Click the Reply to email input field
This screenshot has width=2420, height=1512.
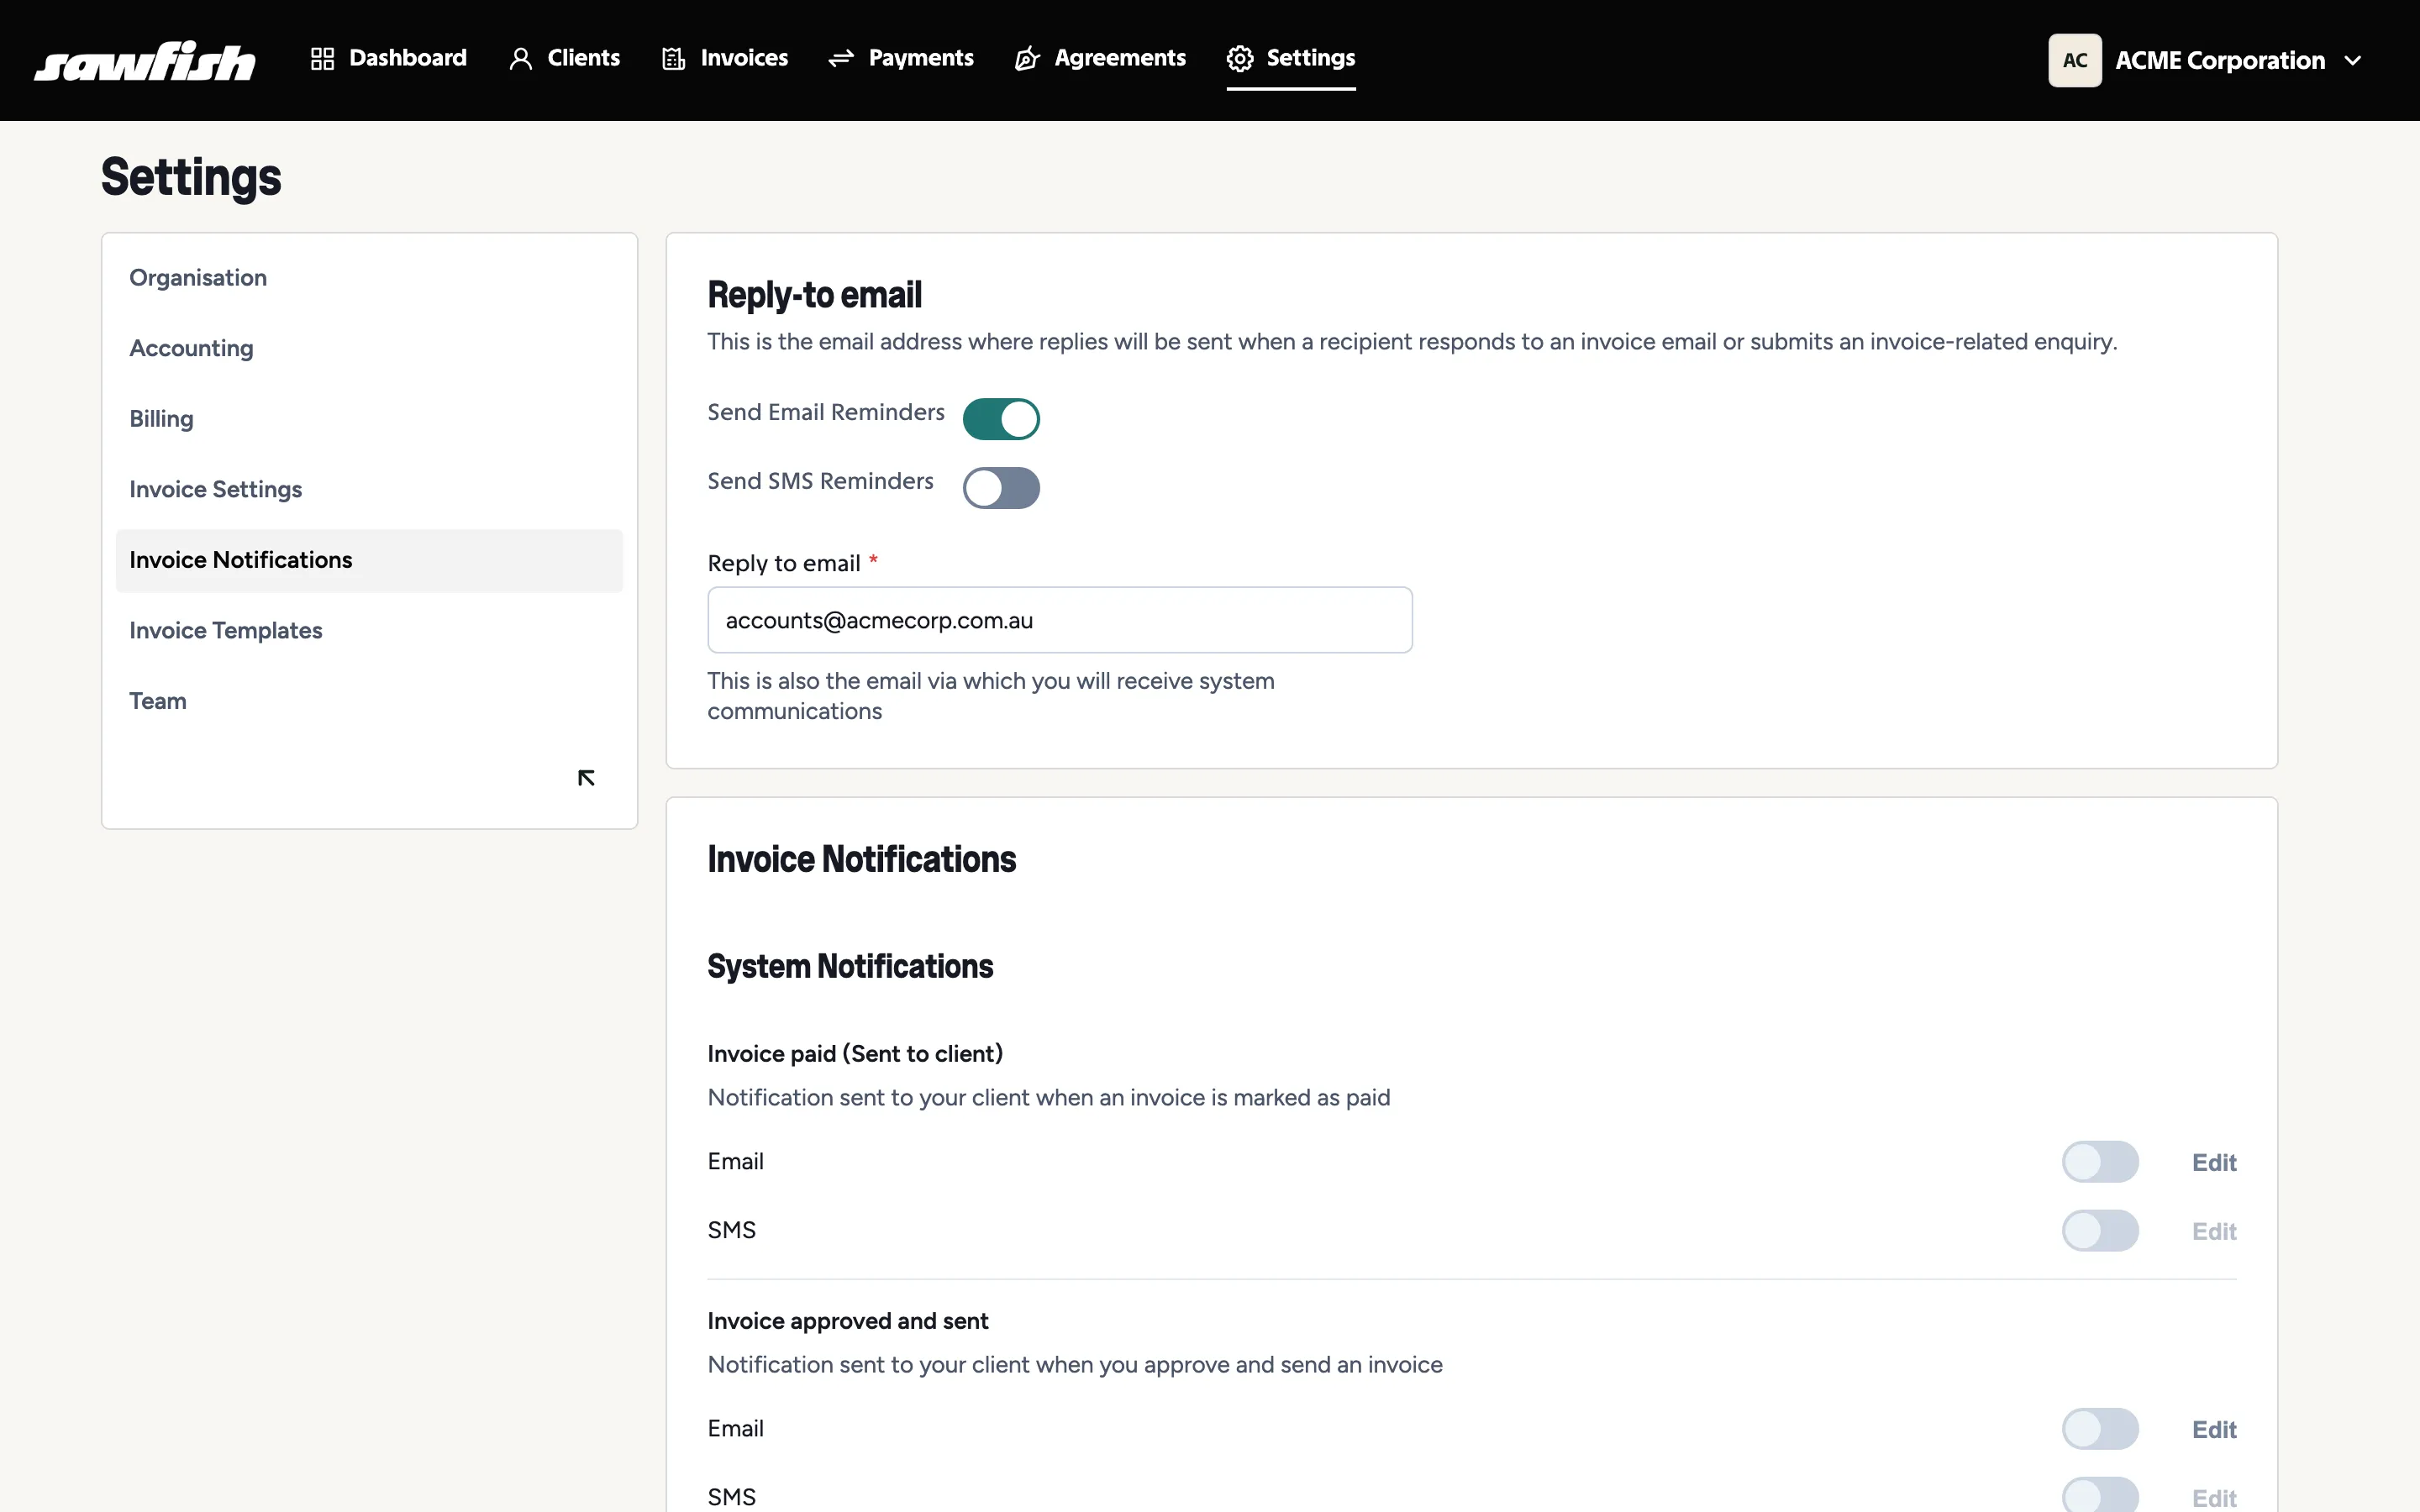[1060, 620]
